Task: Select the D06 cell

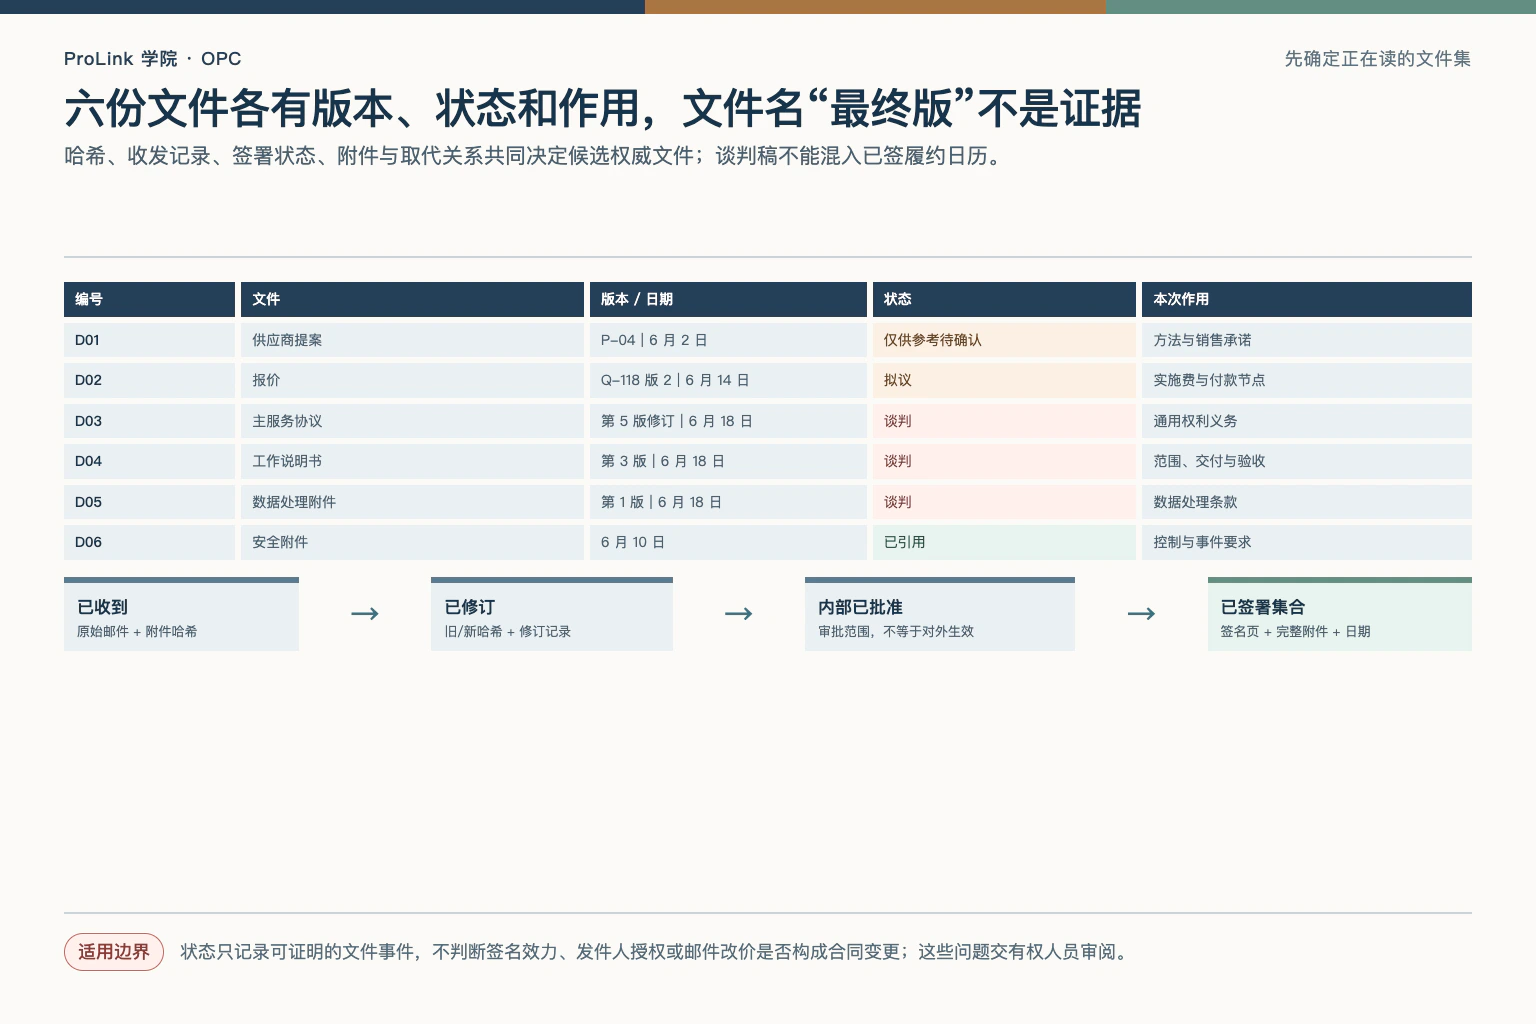Action: (x=149, y=542)
